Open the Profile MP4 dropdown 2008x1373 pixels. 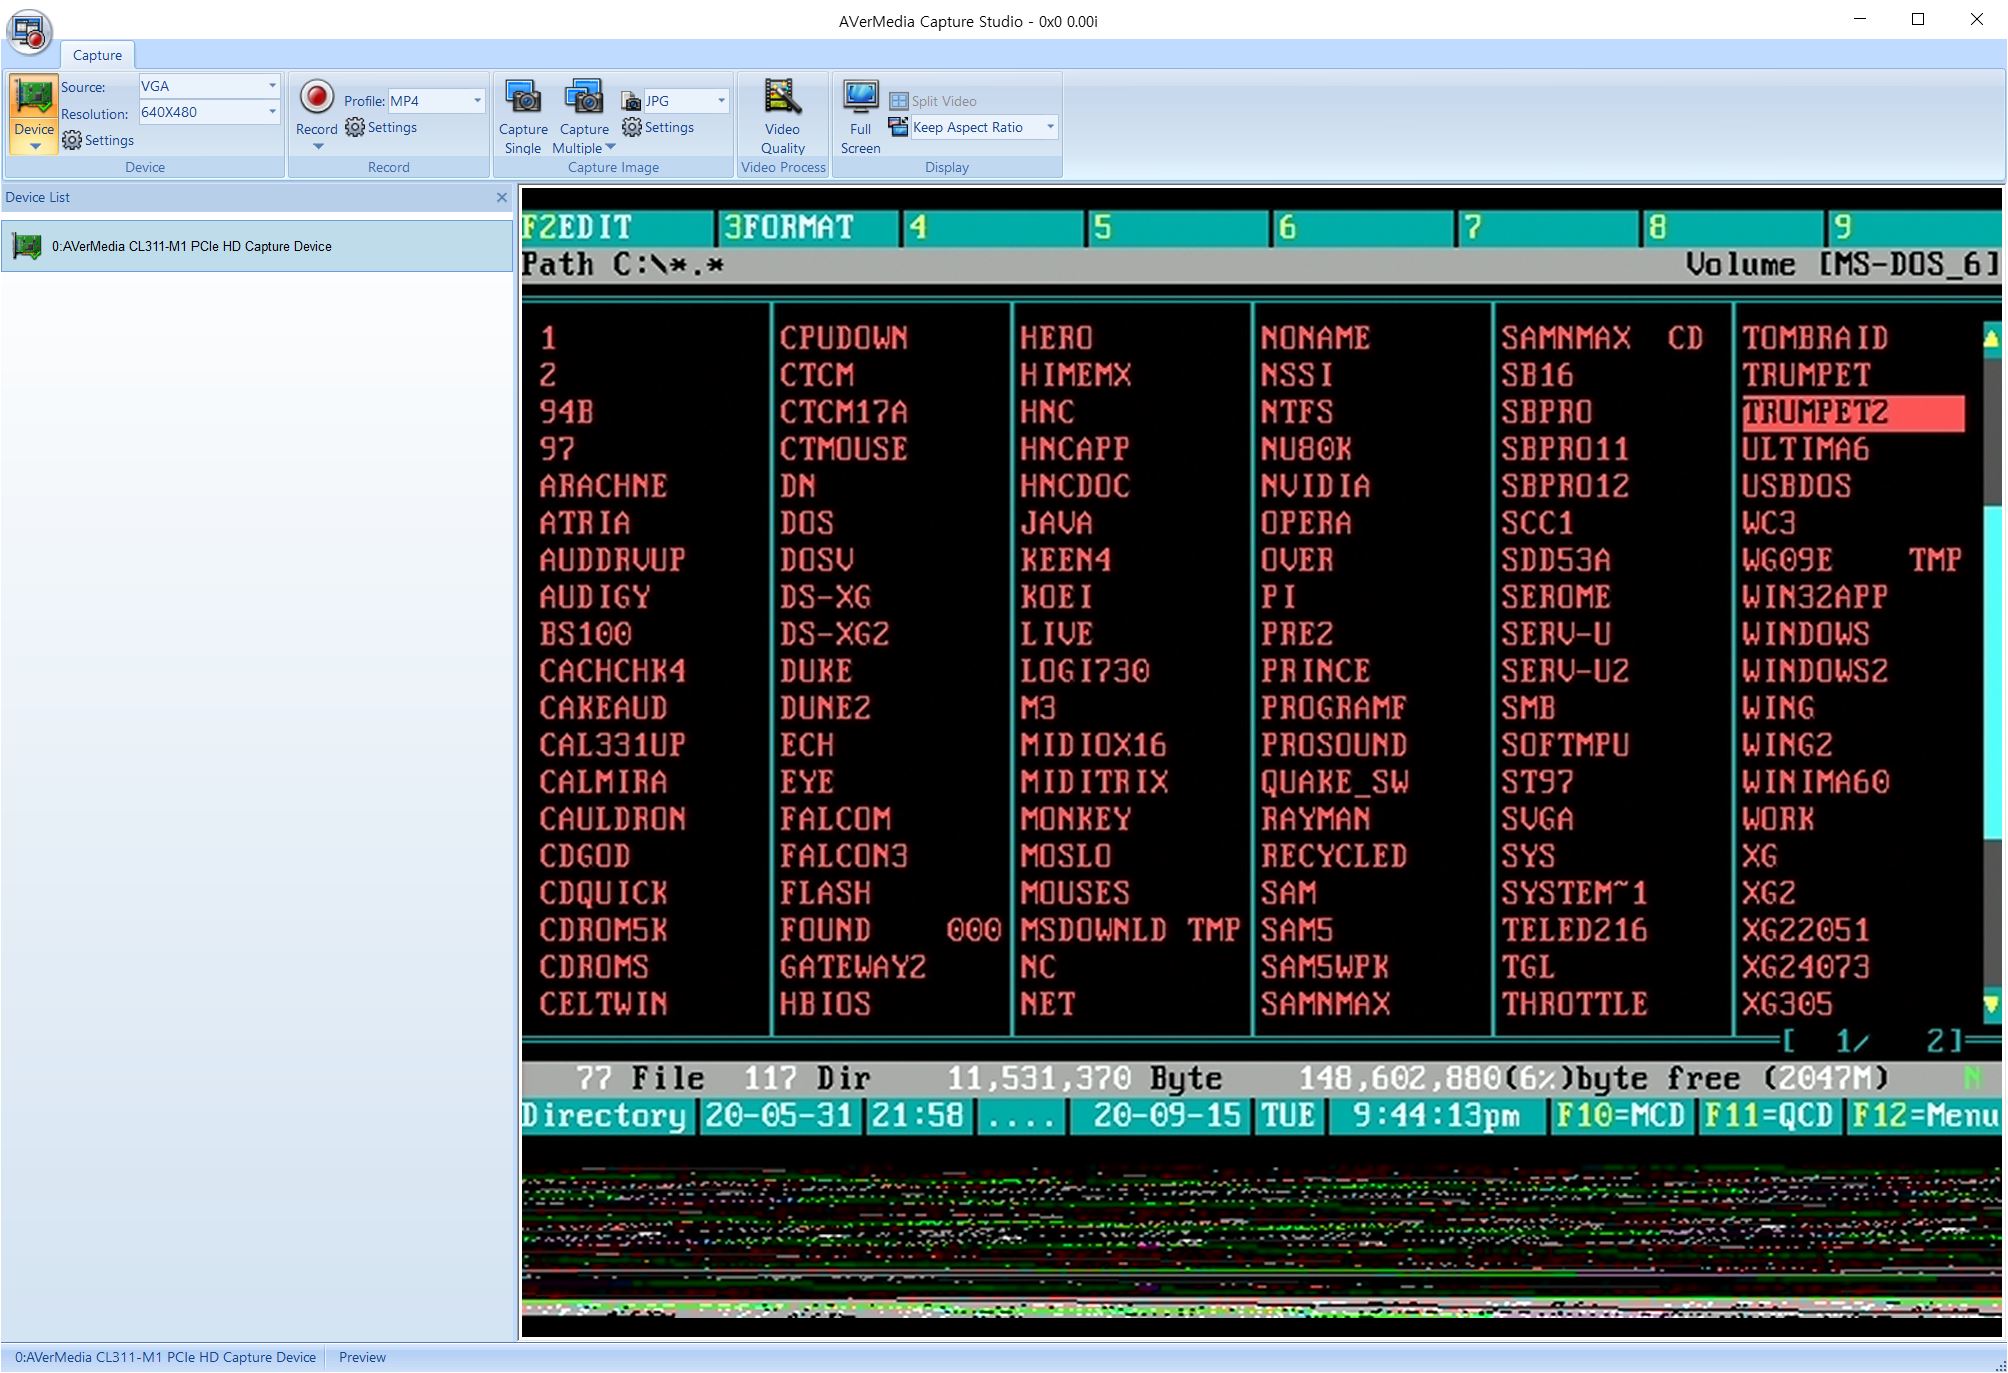pos(477,101)
